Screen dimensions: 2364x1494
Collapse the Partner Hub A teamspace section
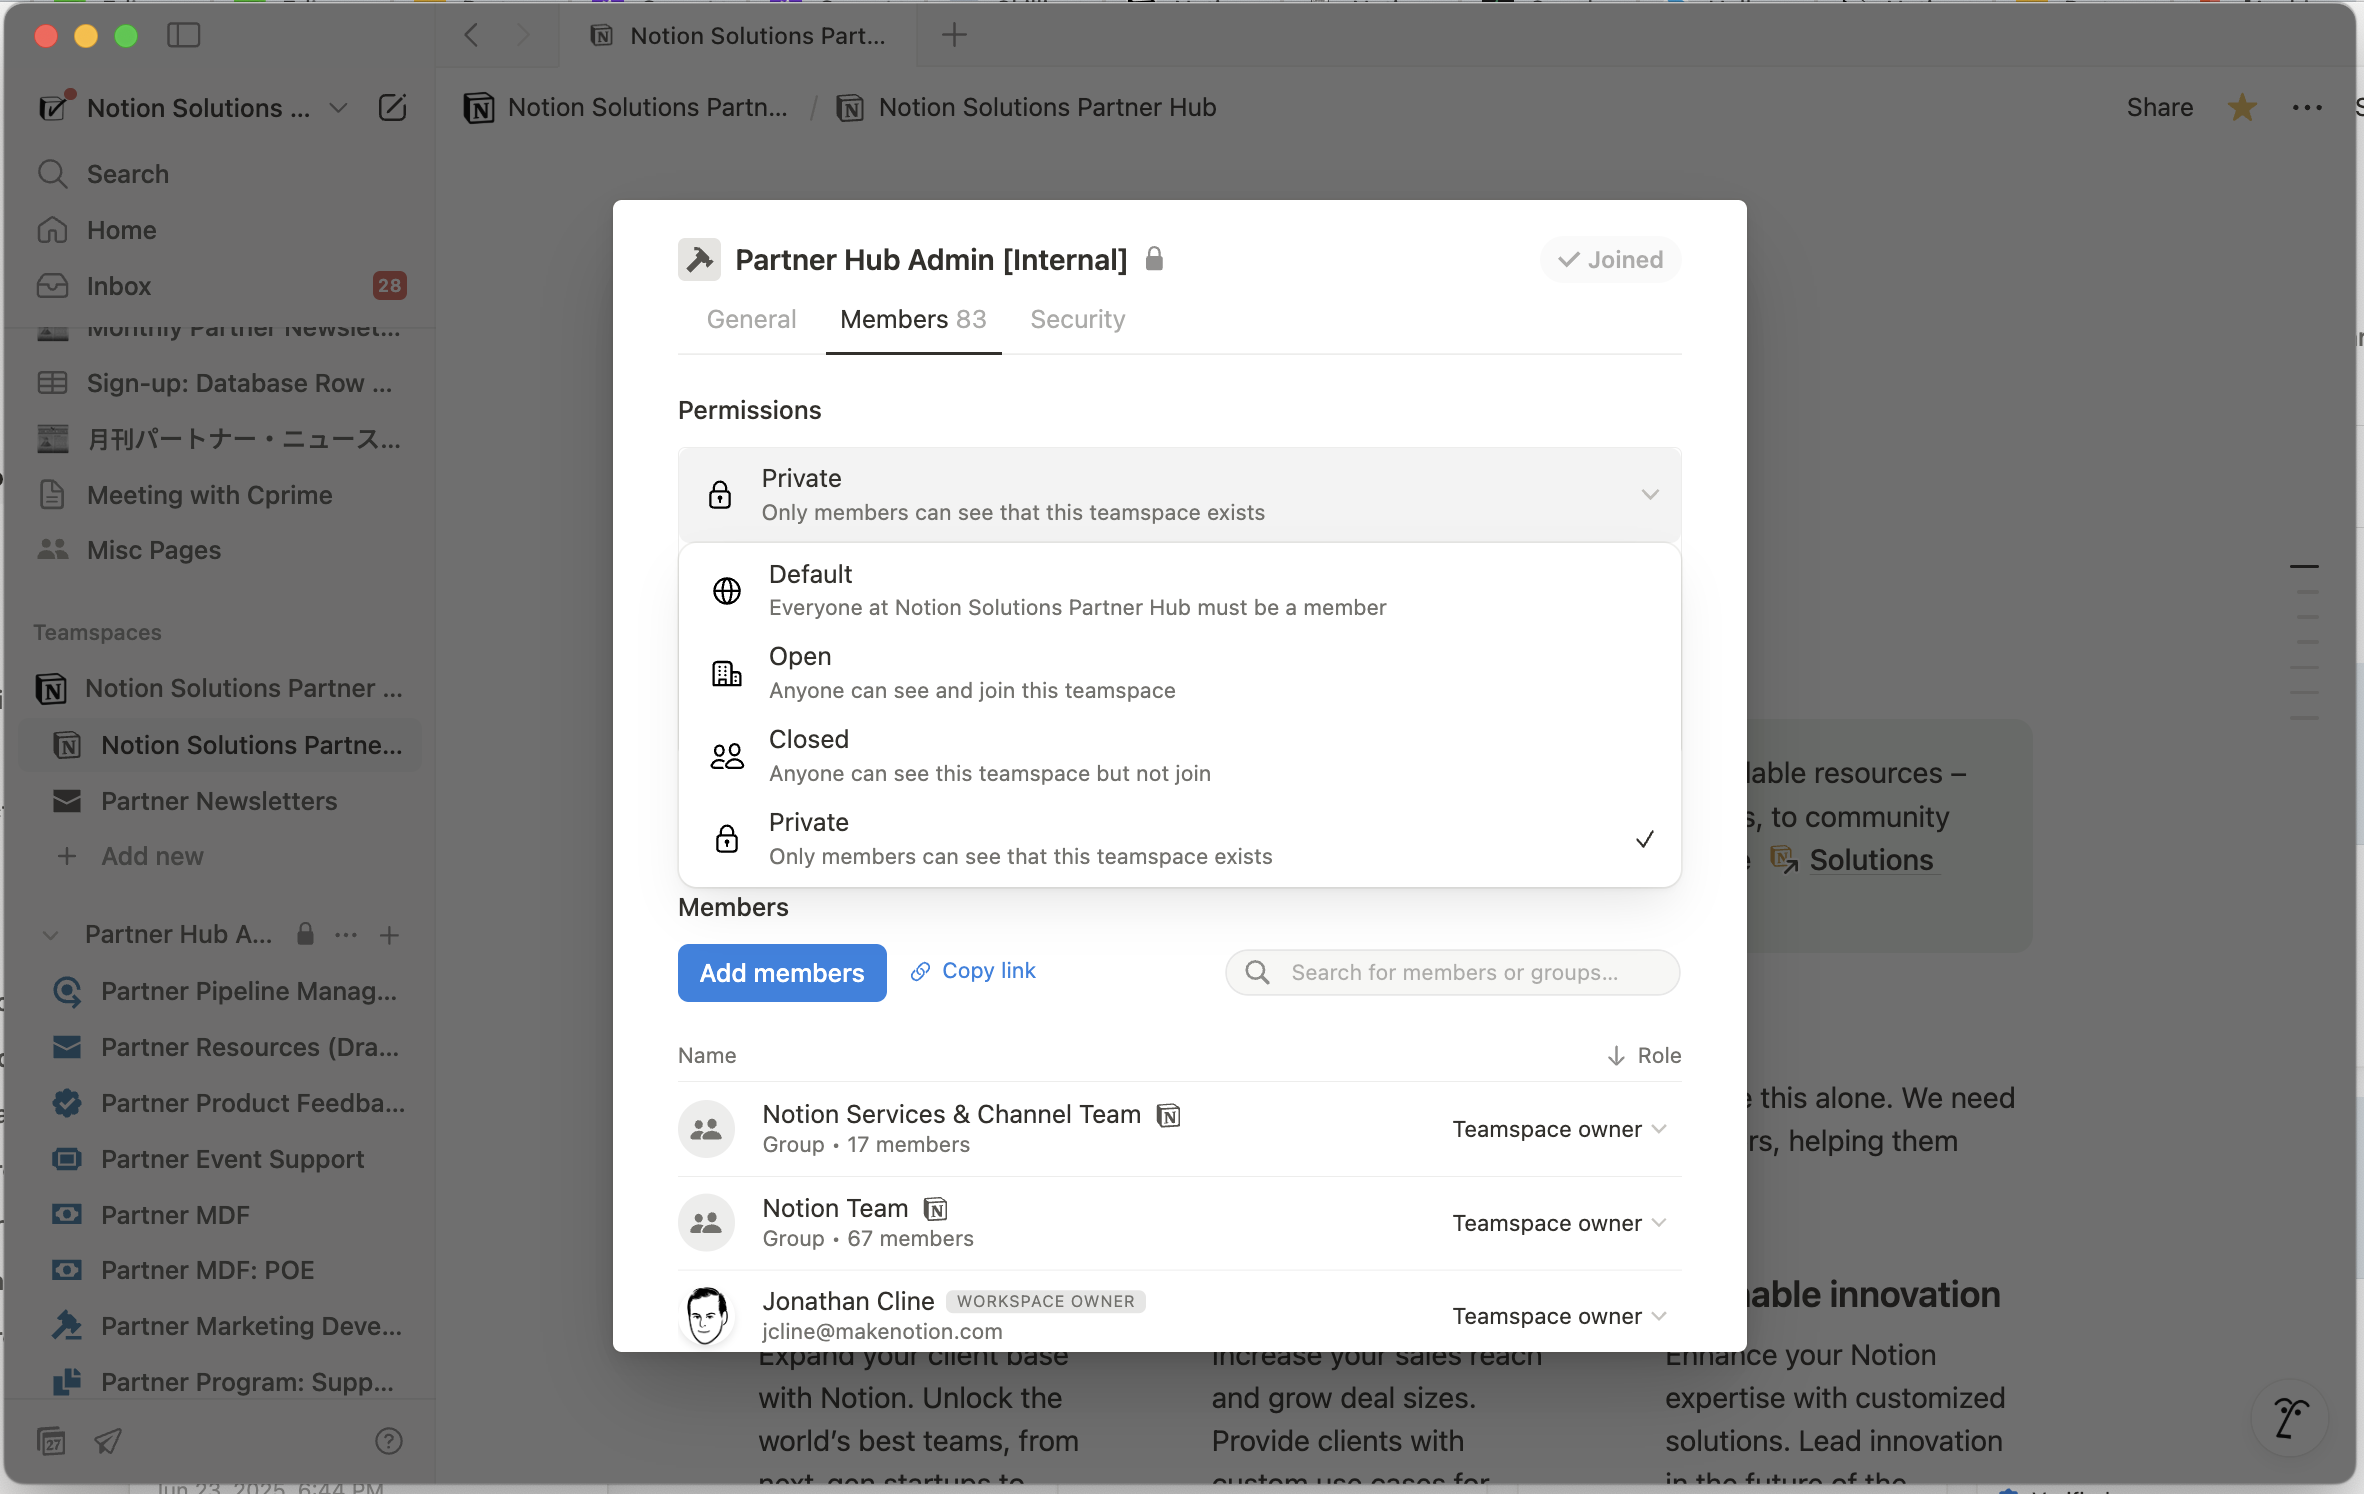tap(49, 934)
